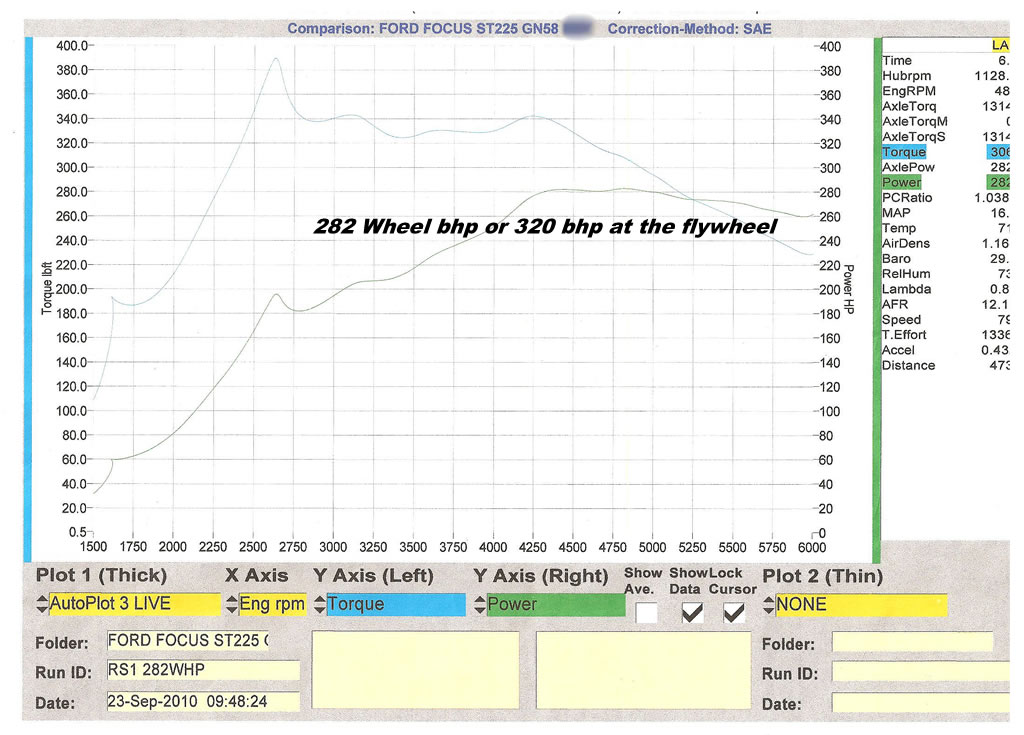Select the AirDens row in data panel
1024x735 pixels.
[946, 244]
